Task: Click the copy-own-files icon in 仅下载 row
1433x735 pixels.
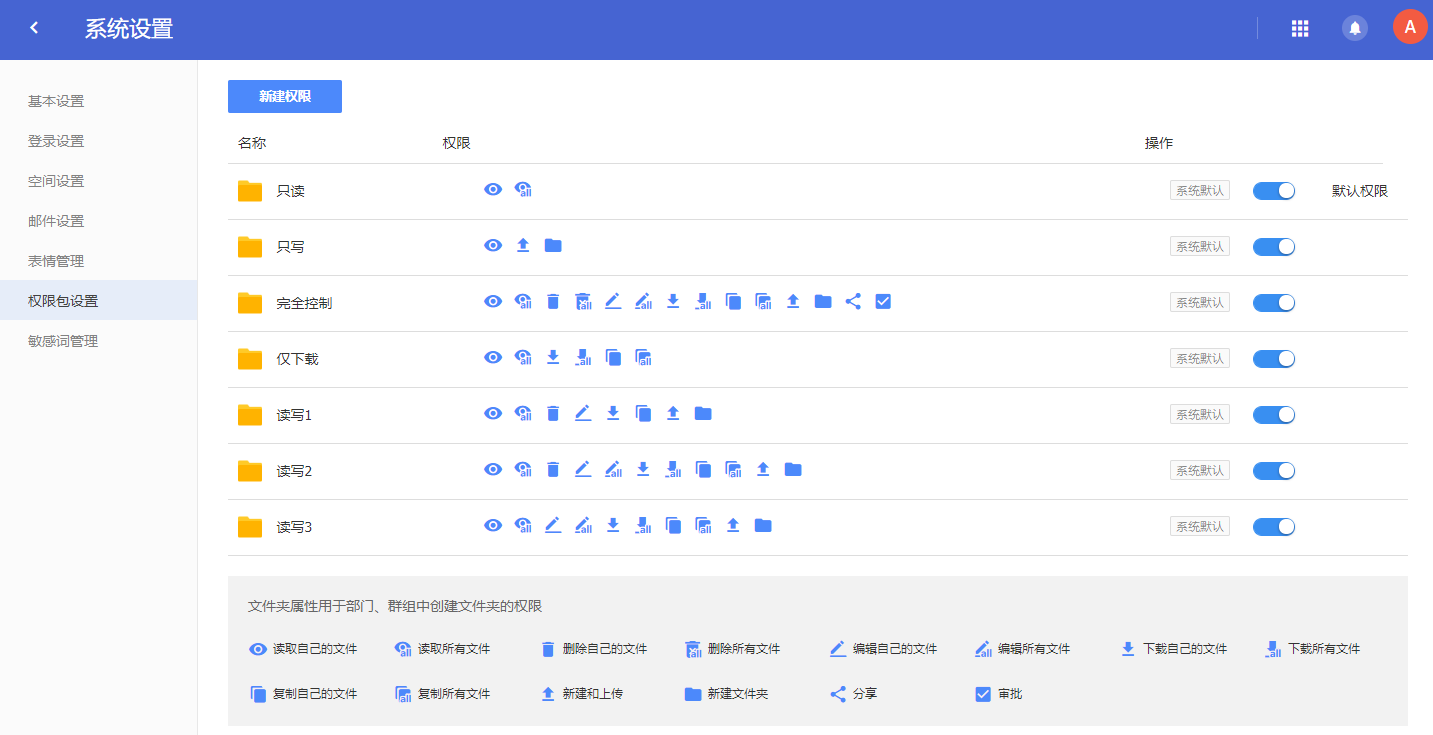Action: [x=613, y=357]
